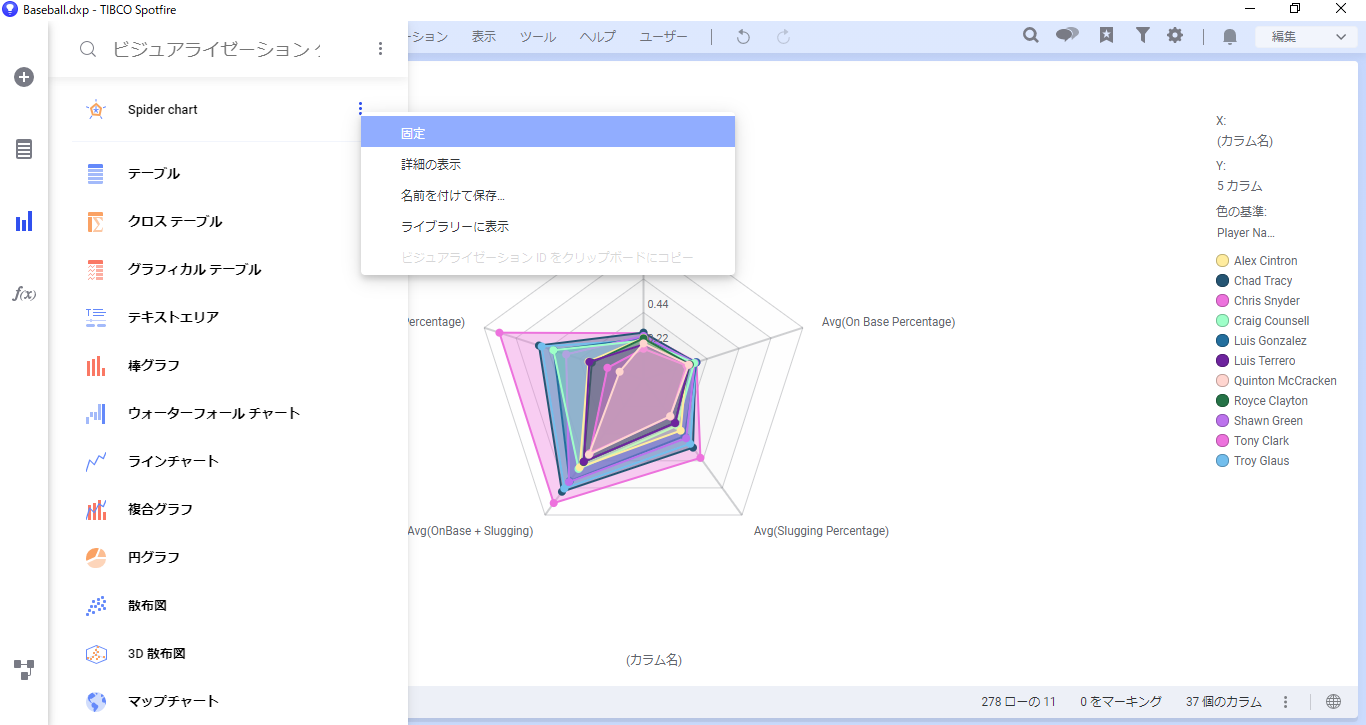This screenshot has width=1366, height=725.
Task: Open Spider chart three-dot menu
Action: click(360, 109)
